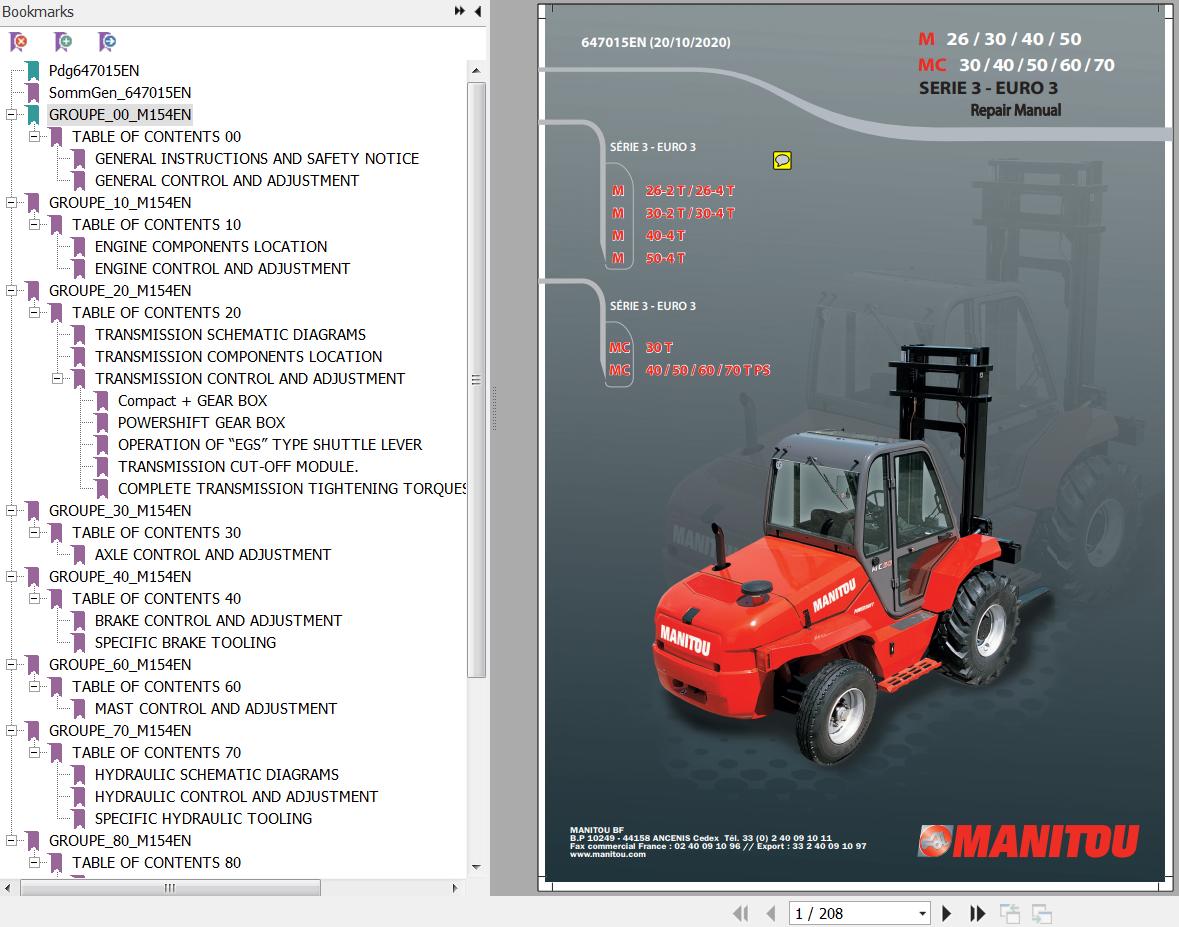Open GENERAL CONTROL AND ADJUSTMENT bookmark
Image resolution: width=1179 pixels, height=927 pixels.
(226, 180)
